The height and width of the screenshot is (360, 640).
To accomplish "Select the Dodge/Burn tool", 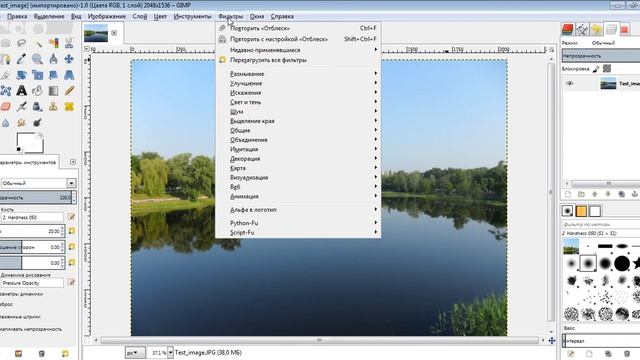I will pyautogui.click(x=38, y=122).
